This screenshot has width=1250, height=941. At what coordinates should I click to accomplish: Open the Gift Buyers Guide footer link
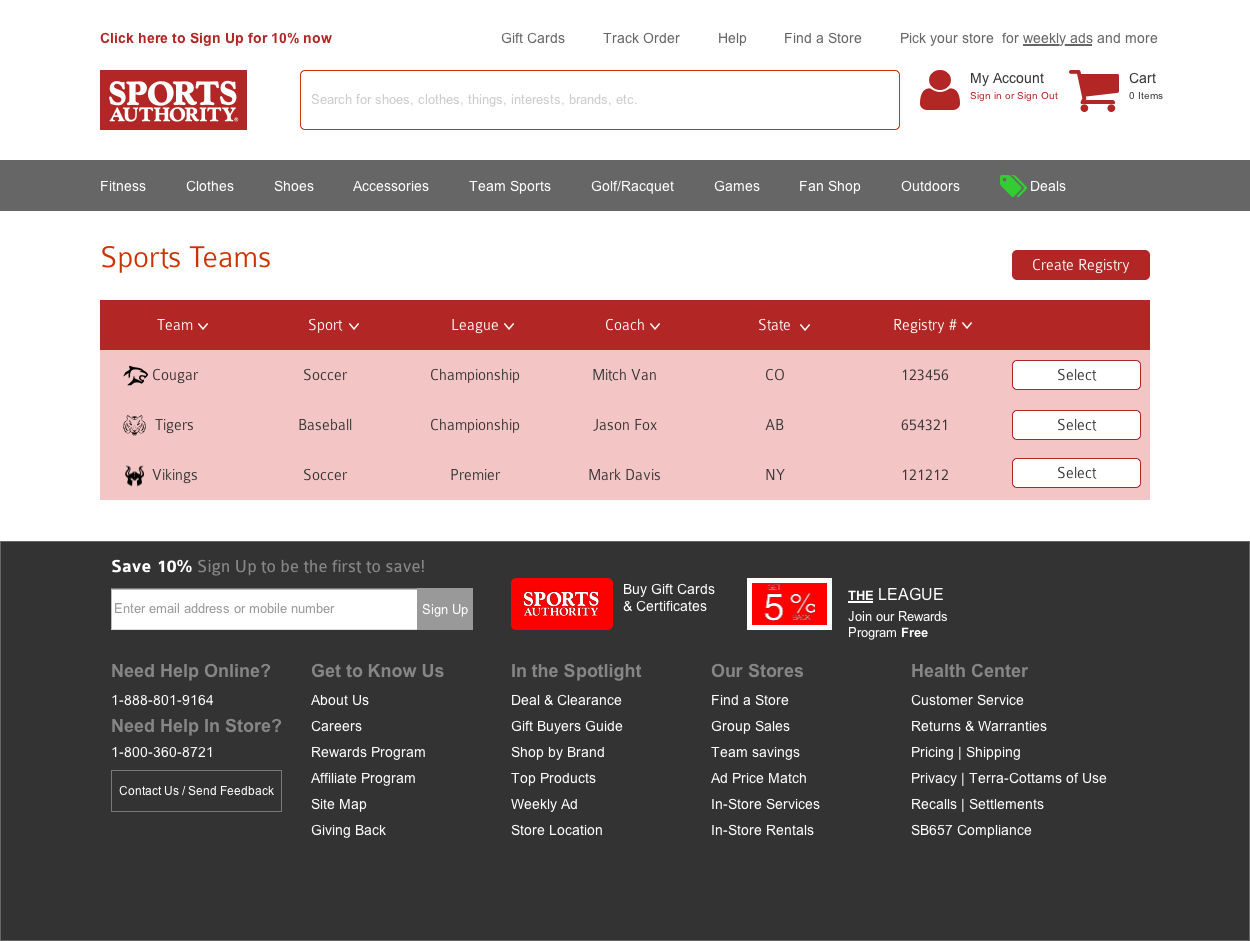tap(567, 726)
